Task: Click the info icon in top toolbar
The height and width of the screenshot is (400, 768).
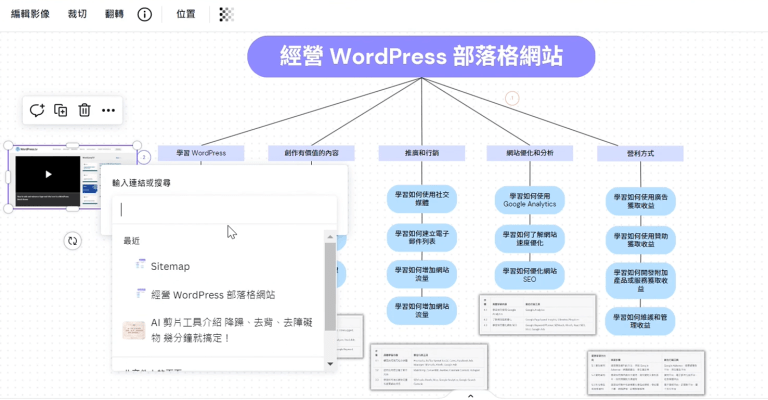Action: [x=144, y=14]
